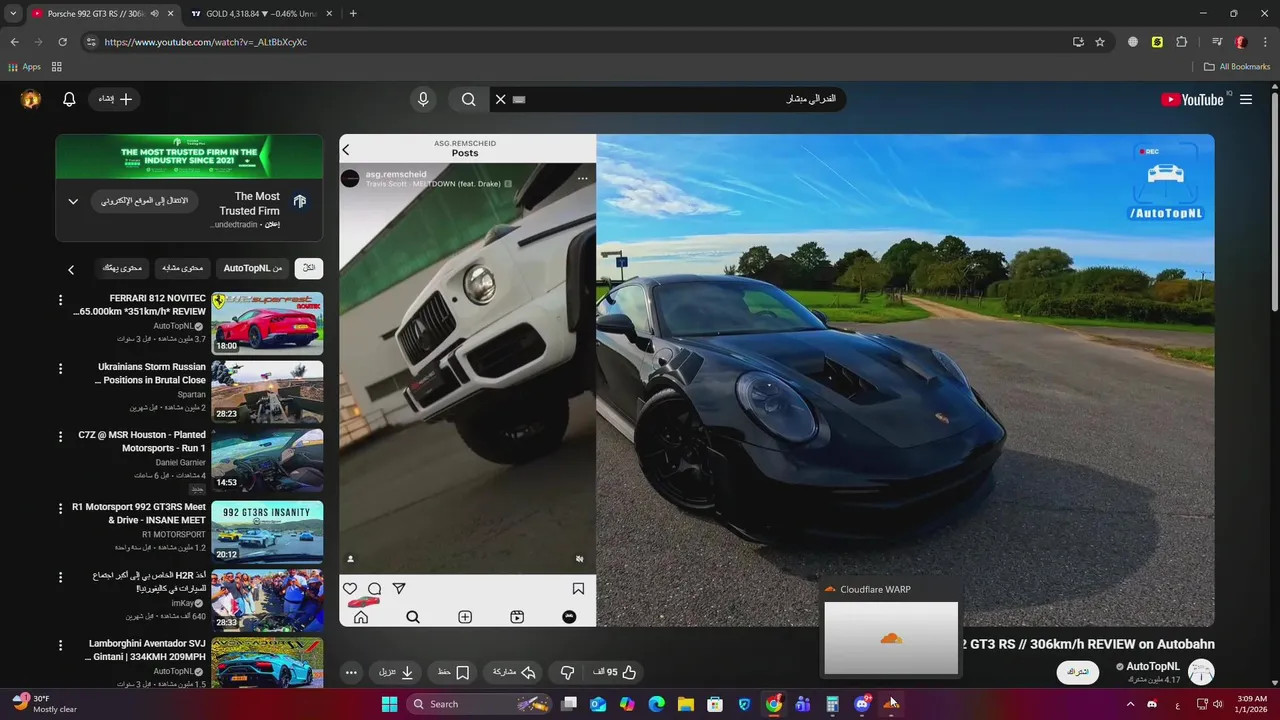Viewport: 1280px width, 720px height.
Task: Select the 'محتوى مشابه' related chip
Action: (x=182, y=268)
